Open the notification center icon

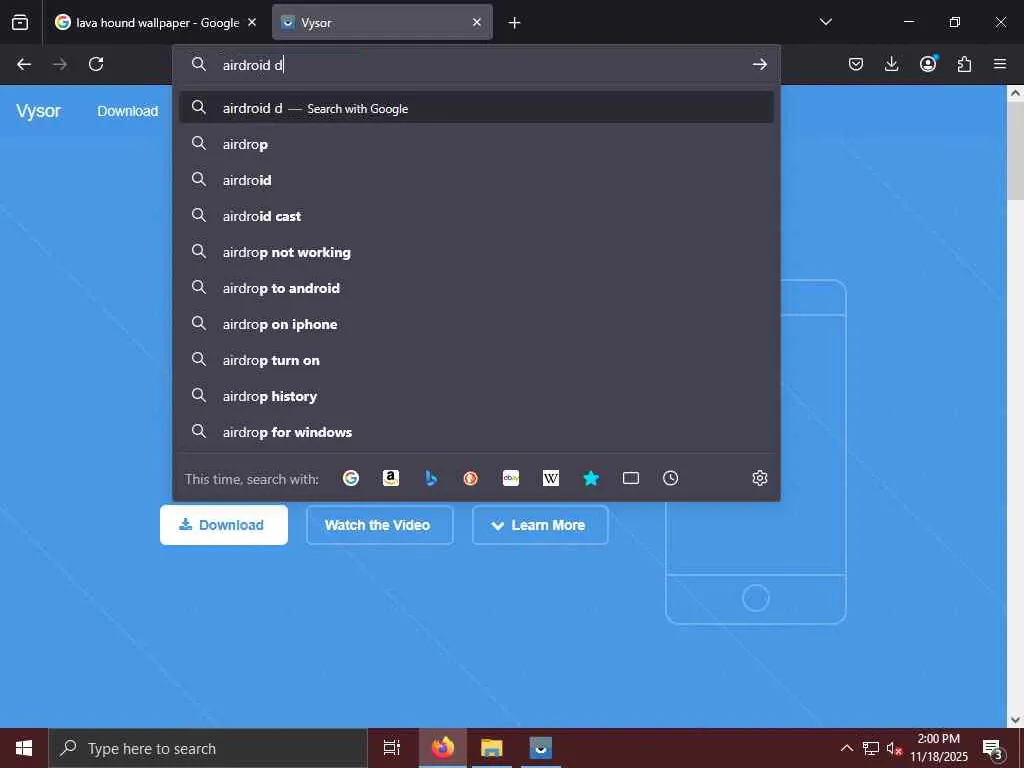992,748
